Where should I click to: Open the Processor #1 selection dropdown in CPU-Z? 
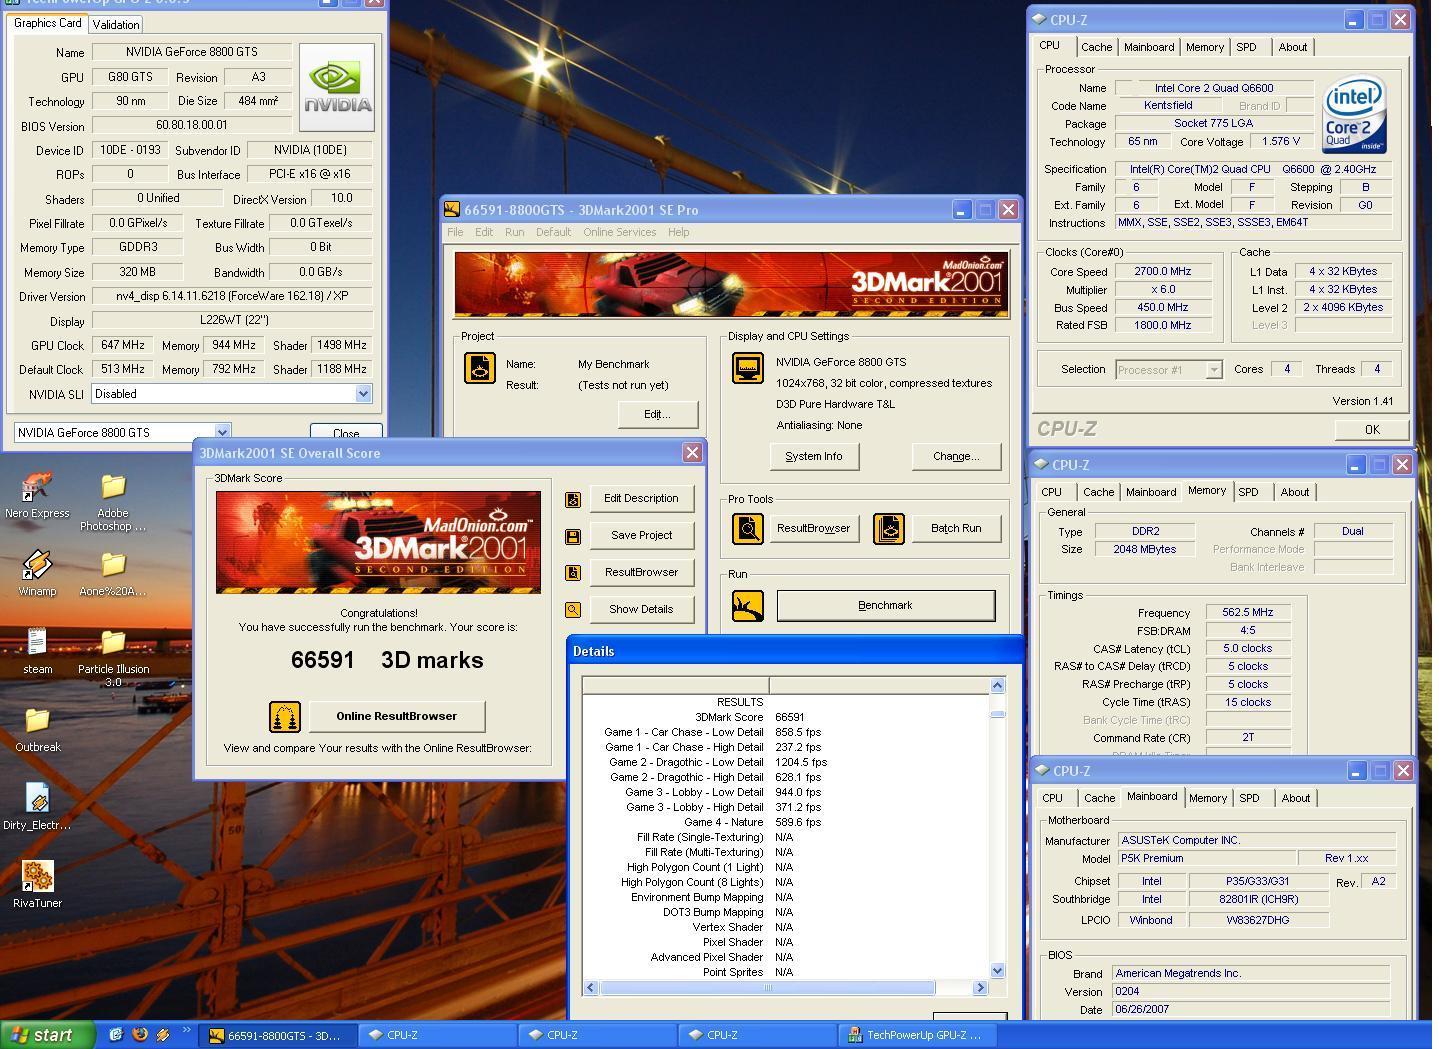(1214, 370)
